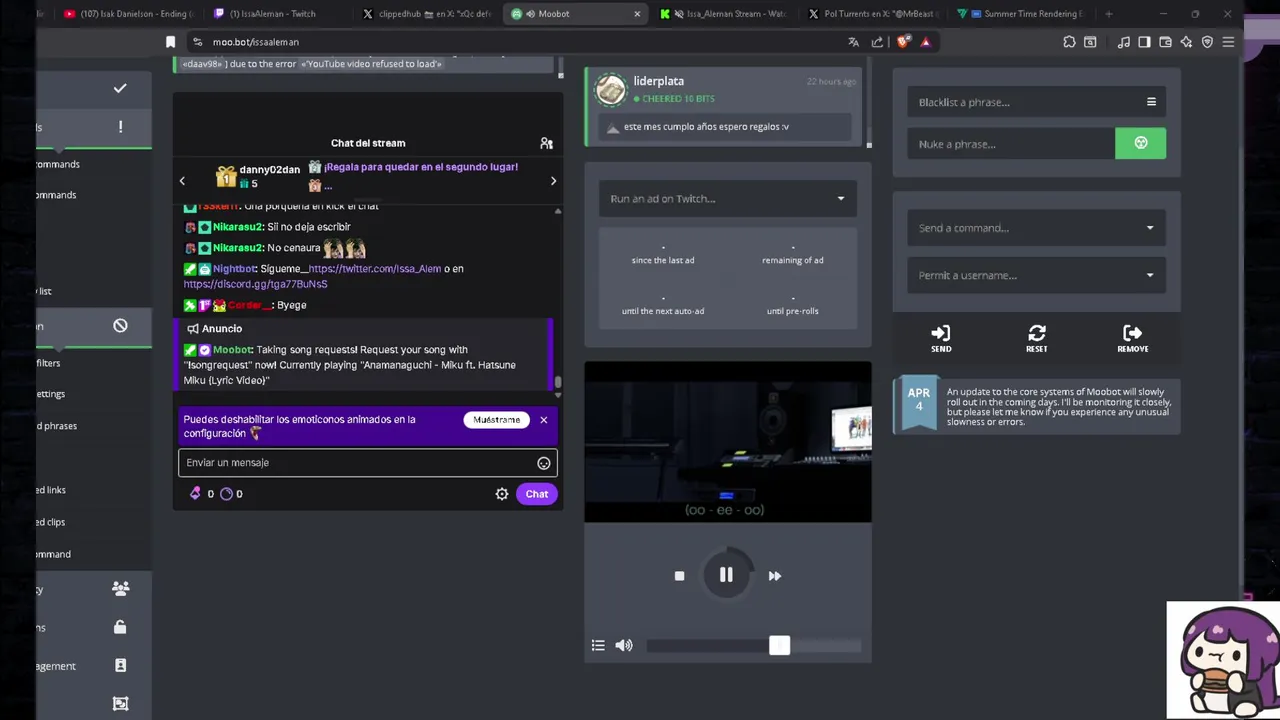The image size is (1280, 720).
Task: Click the Blacklist a phrase field
Action: [1036, 102]
